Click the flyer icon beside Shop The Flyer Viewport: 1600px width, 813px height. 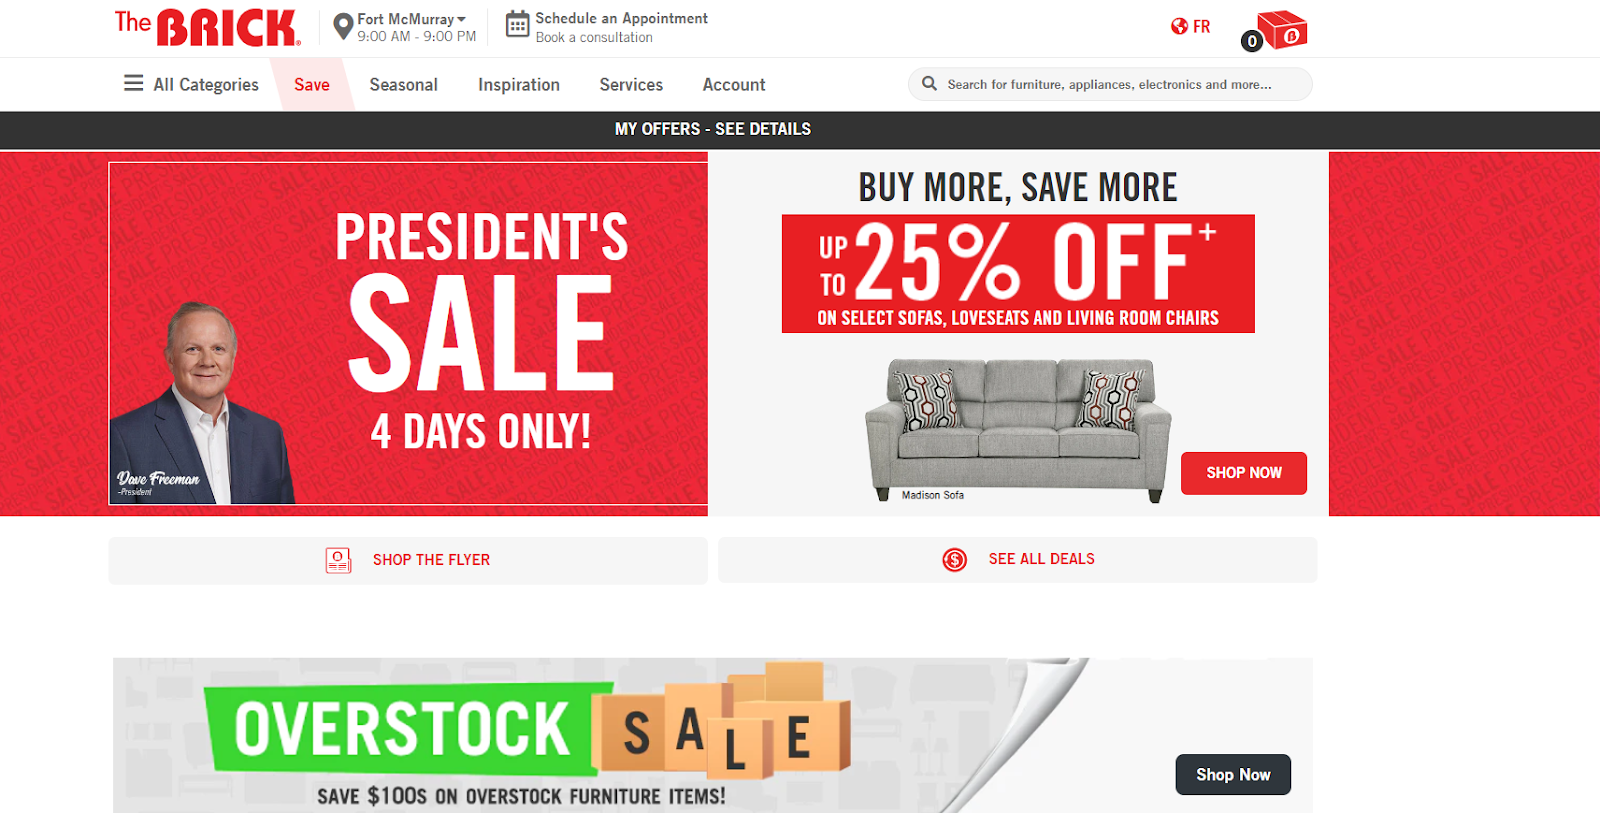[338, 560]
